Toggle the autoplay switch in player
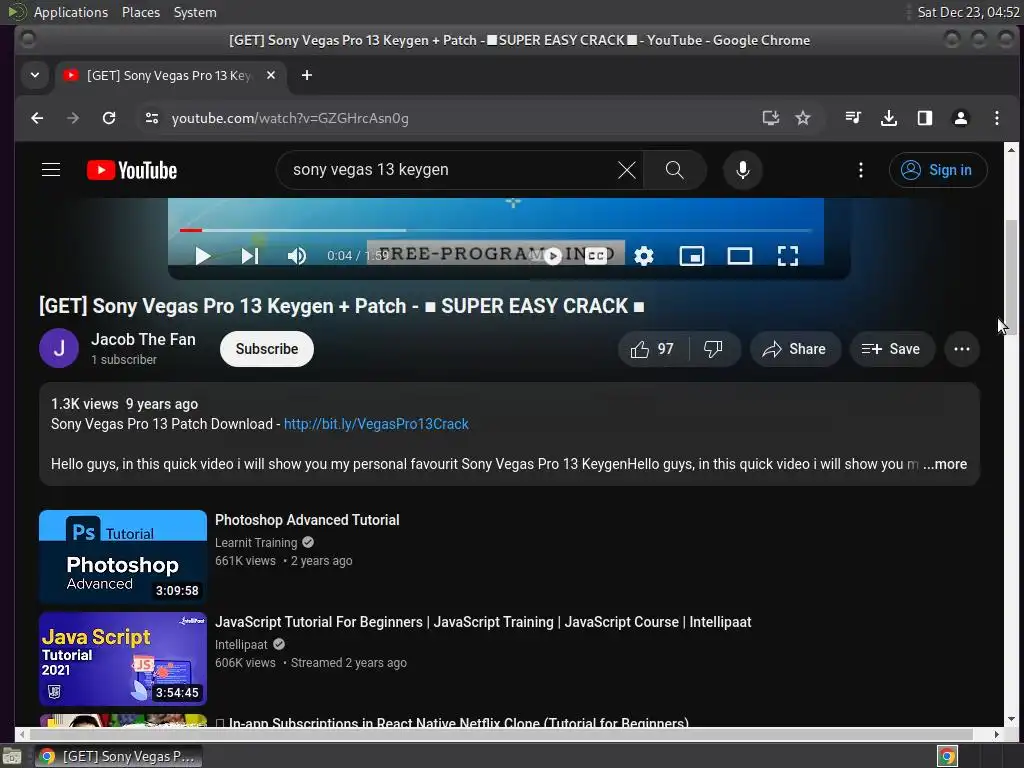The height and width of the screenshot is (768, 1024). (547, 256)
